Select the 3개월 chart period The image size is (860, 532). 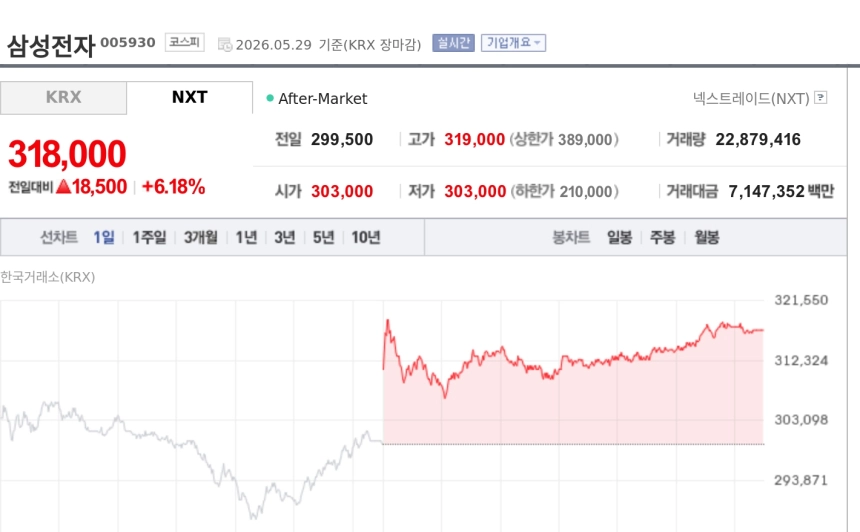click(x=200, y=237)
